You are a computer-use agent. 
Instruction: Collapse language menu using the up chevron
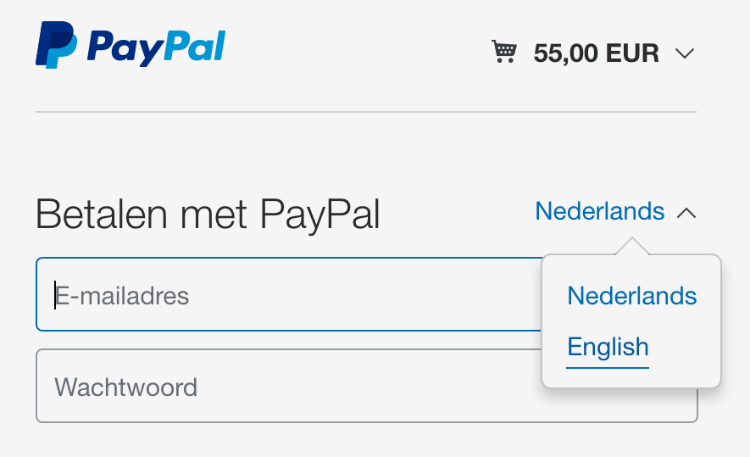pos(686,213)
